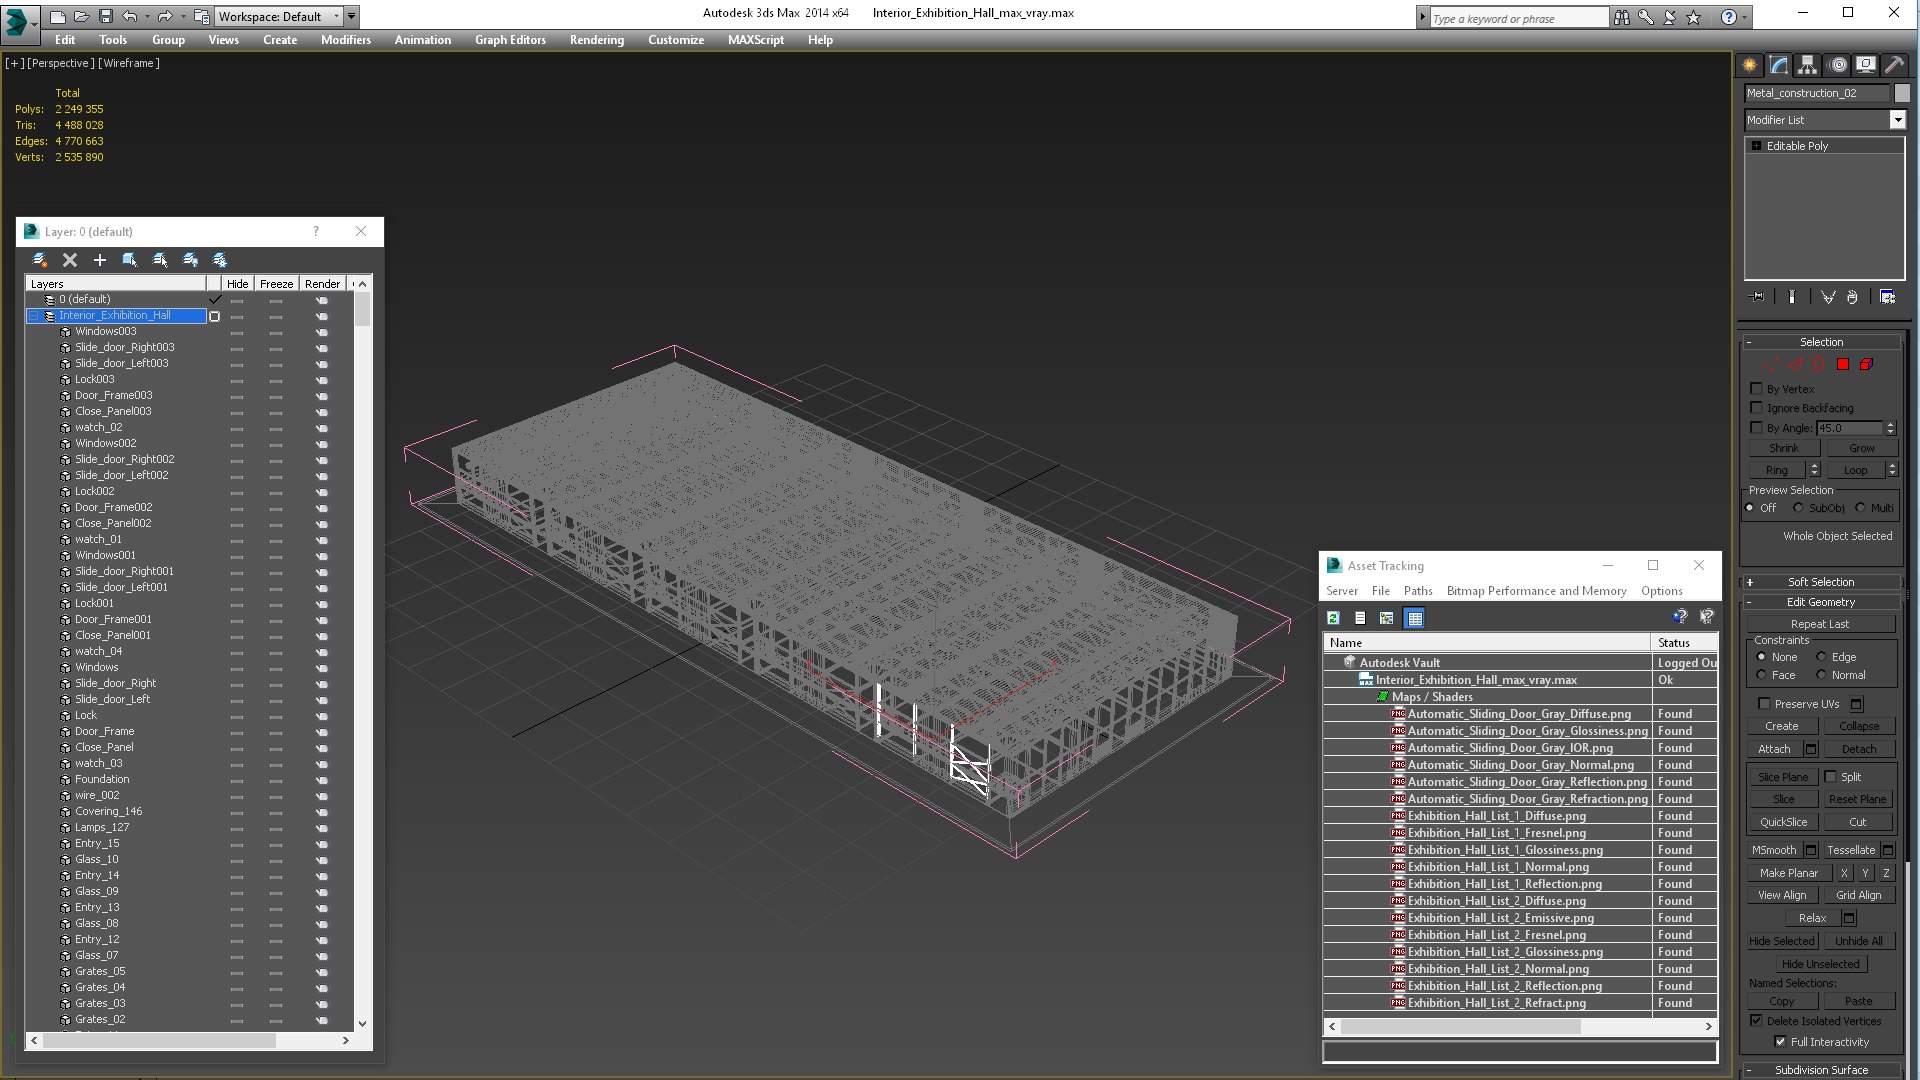Click Refresh icon in Asset Tracking toolbar
This screenshot has height=1080, width=1920.
coord(1333,618)
